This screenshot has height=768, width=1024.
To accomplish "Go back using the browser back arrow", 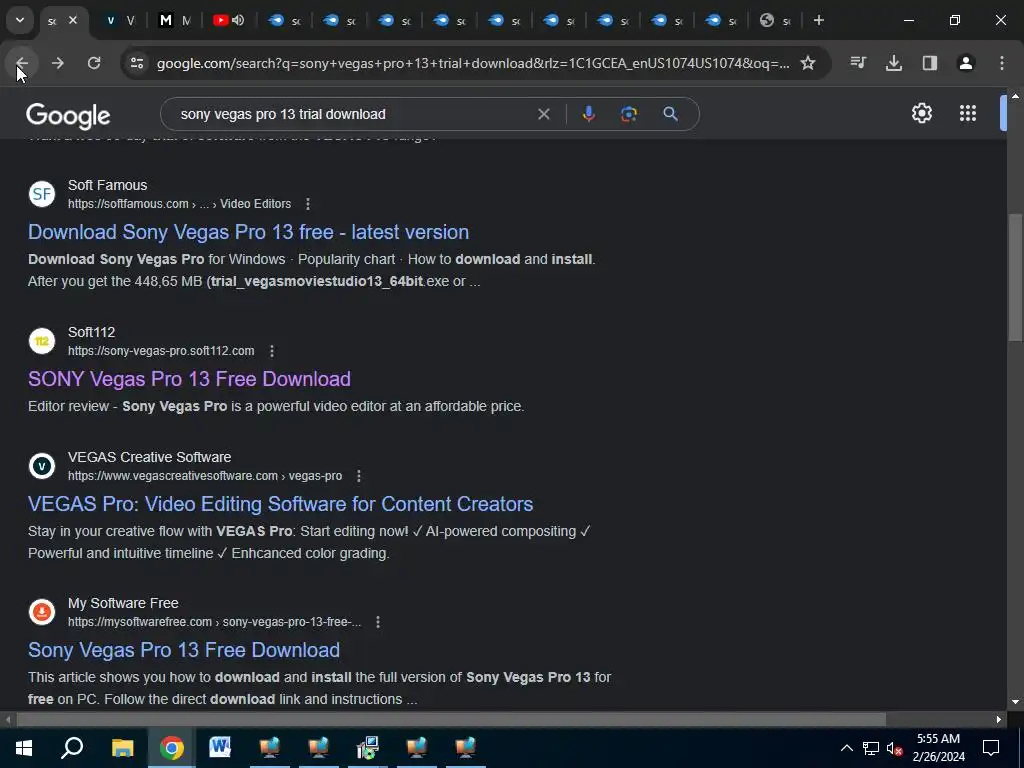I will [22, 63].
